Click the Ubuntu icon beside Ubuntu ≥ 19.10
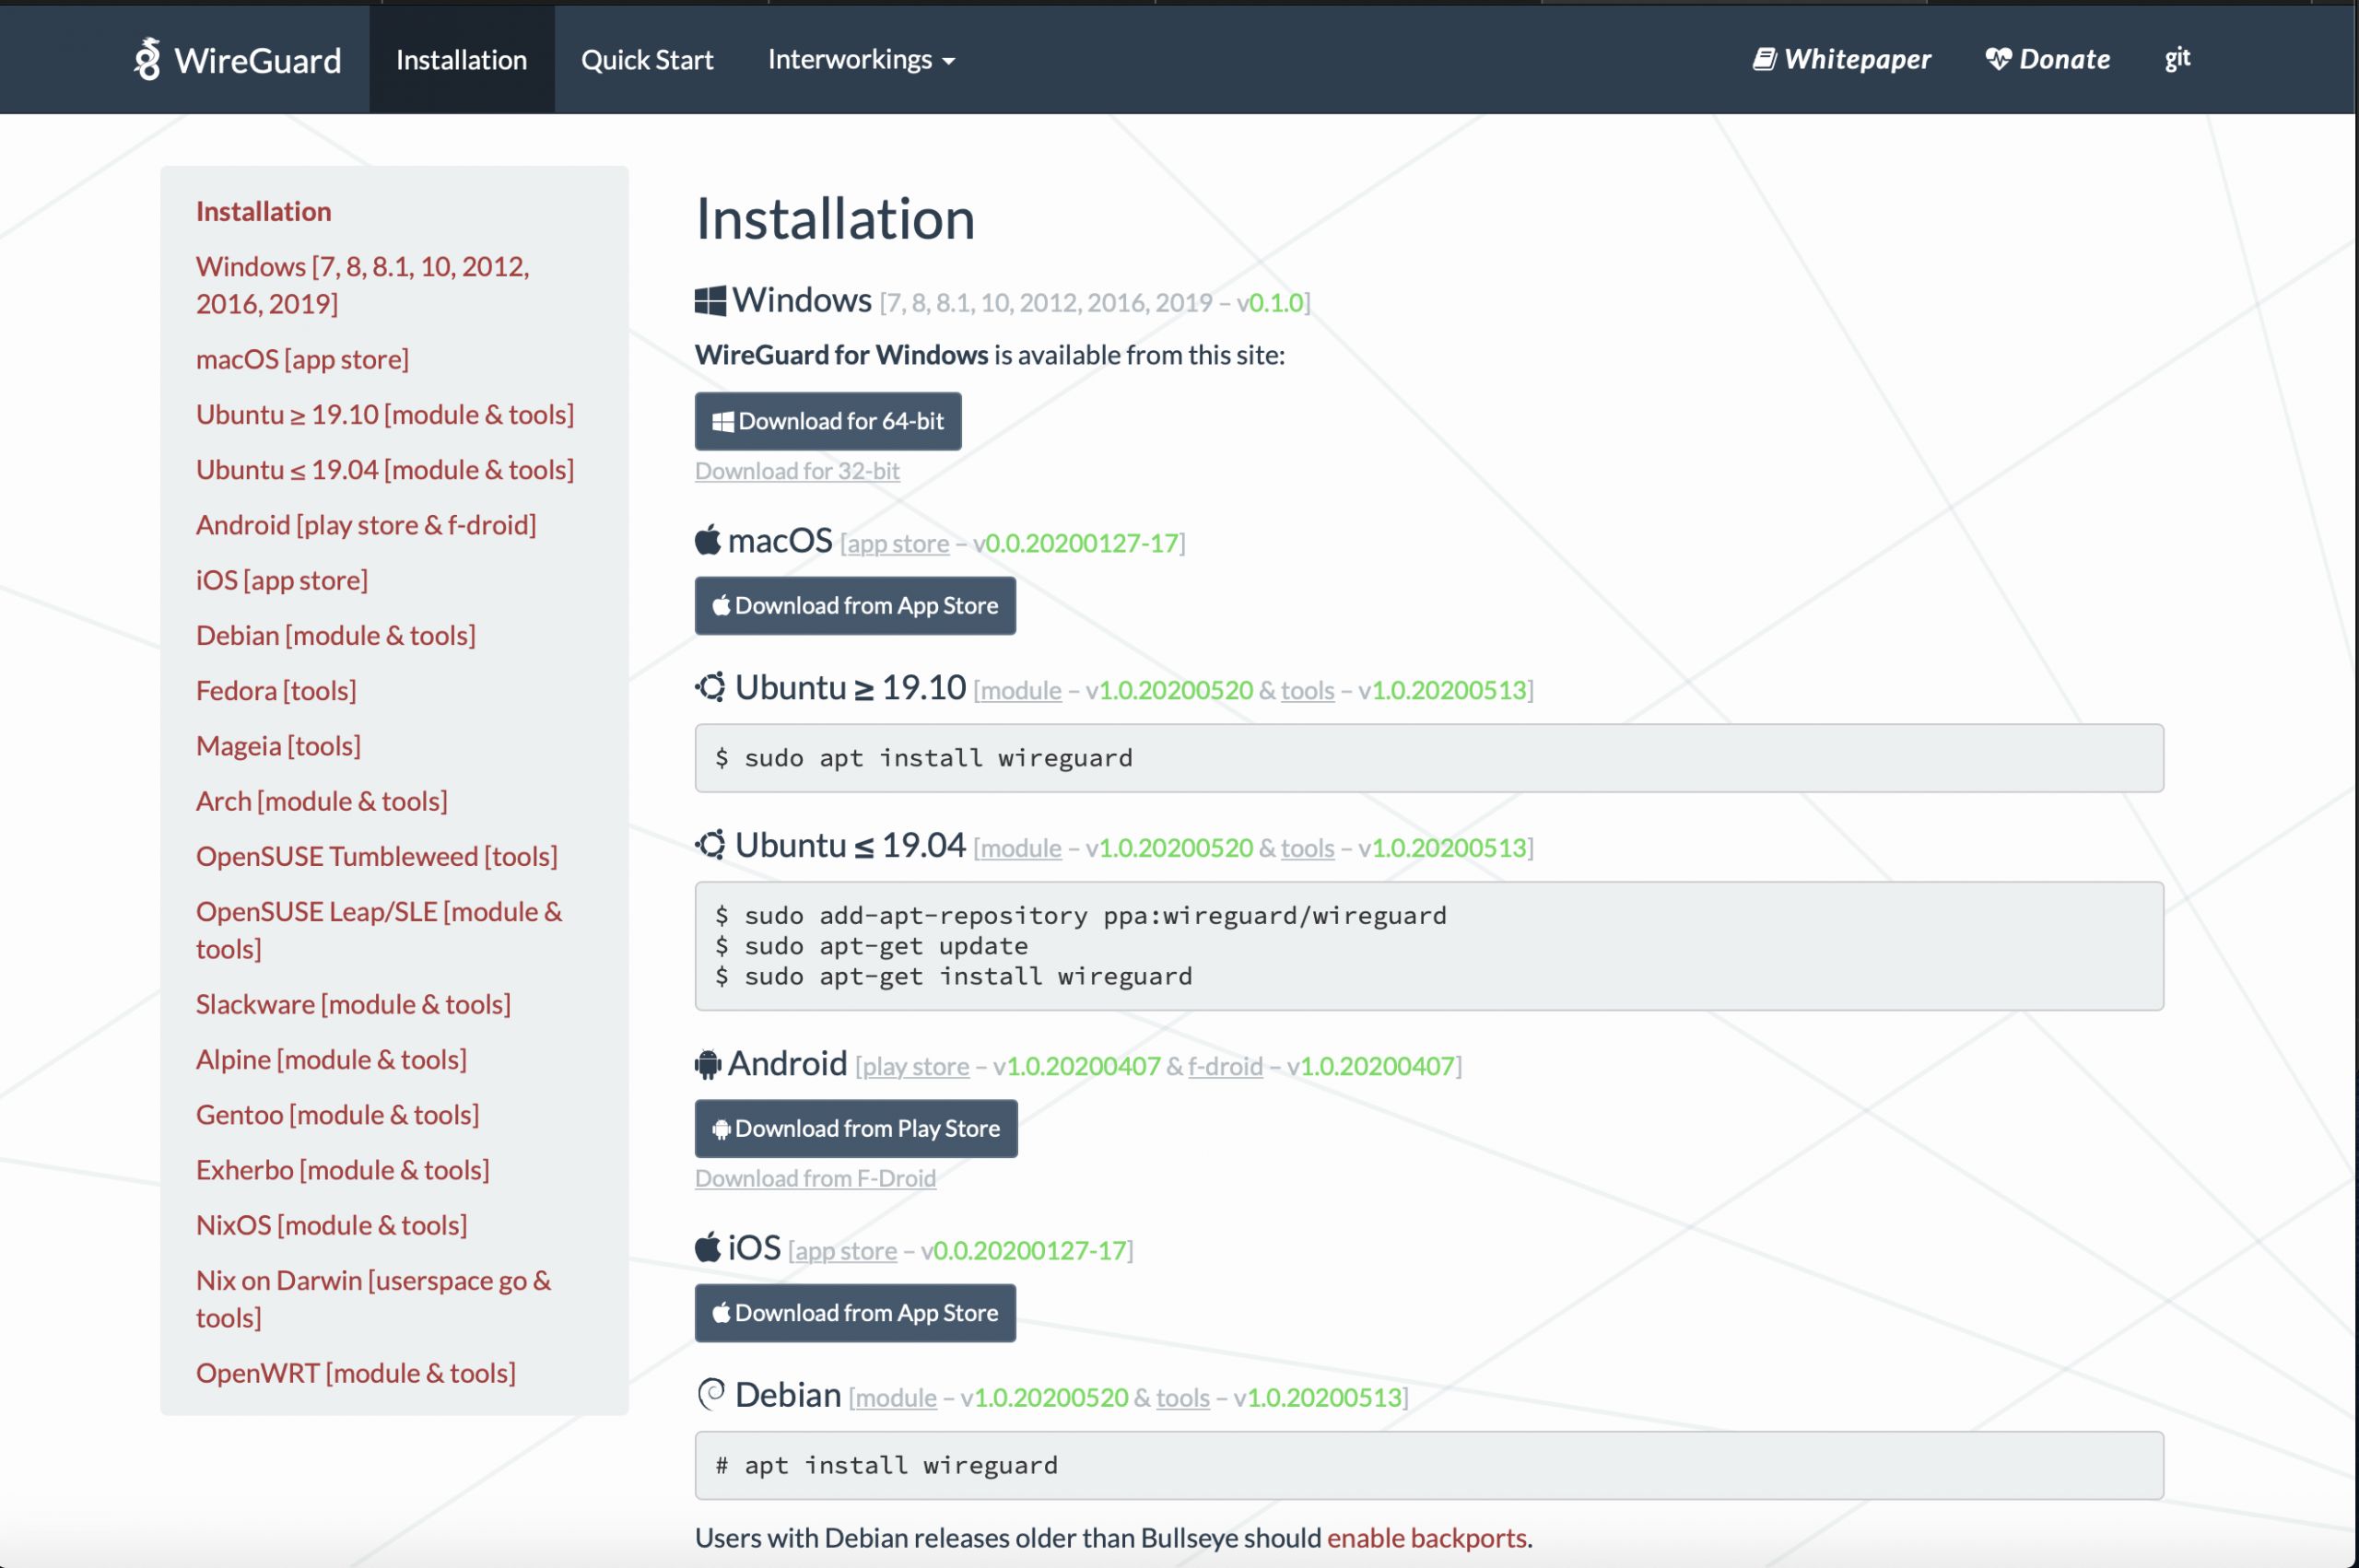This screenshot has height=1568, width=2359. 711,688
